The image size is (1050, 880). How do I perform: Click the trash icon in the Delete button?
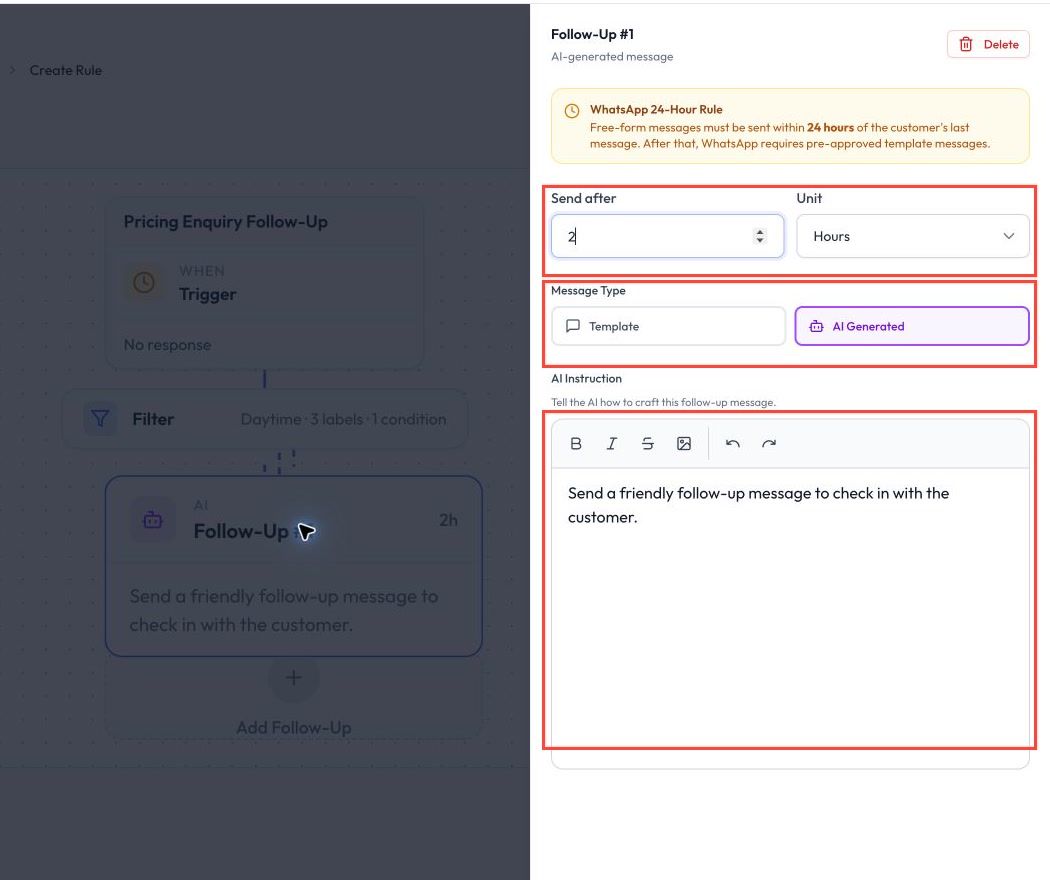coord(966,44)
